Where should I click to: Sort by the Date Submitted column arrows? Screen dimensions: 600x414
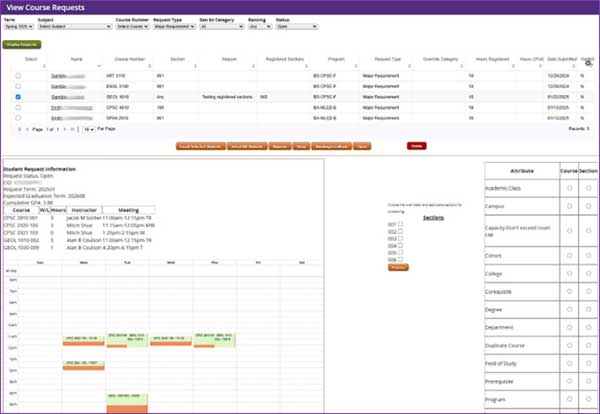coord(574,66)
